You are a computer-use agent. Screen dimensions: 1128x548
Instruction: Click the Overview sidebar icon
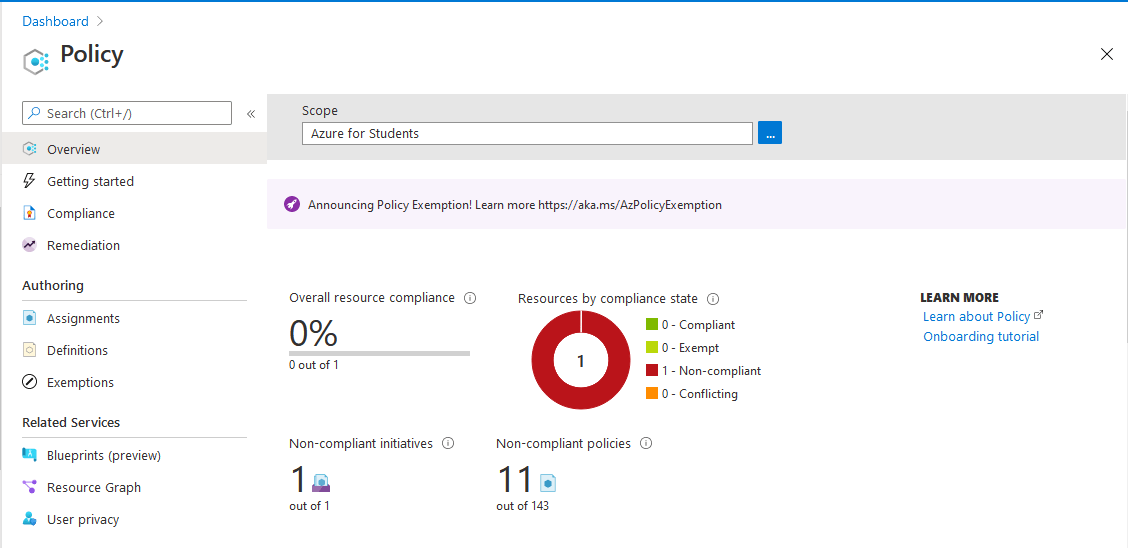[x=29, y=149]
